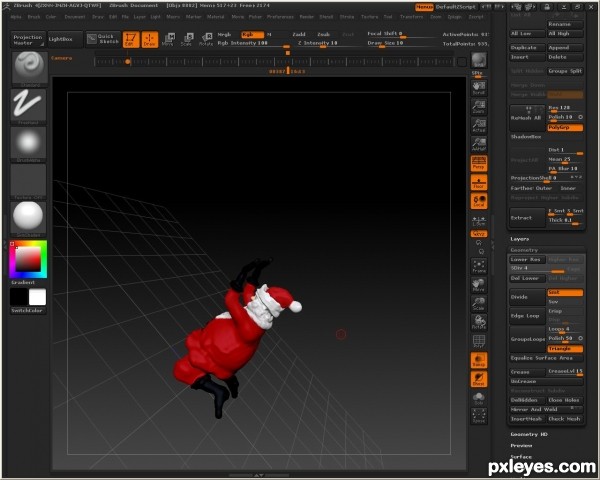
Task: Click the SwitchColor button
Action: pyautogui.click(x=28, y=310)
